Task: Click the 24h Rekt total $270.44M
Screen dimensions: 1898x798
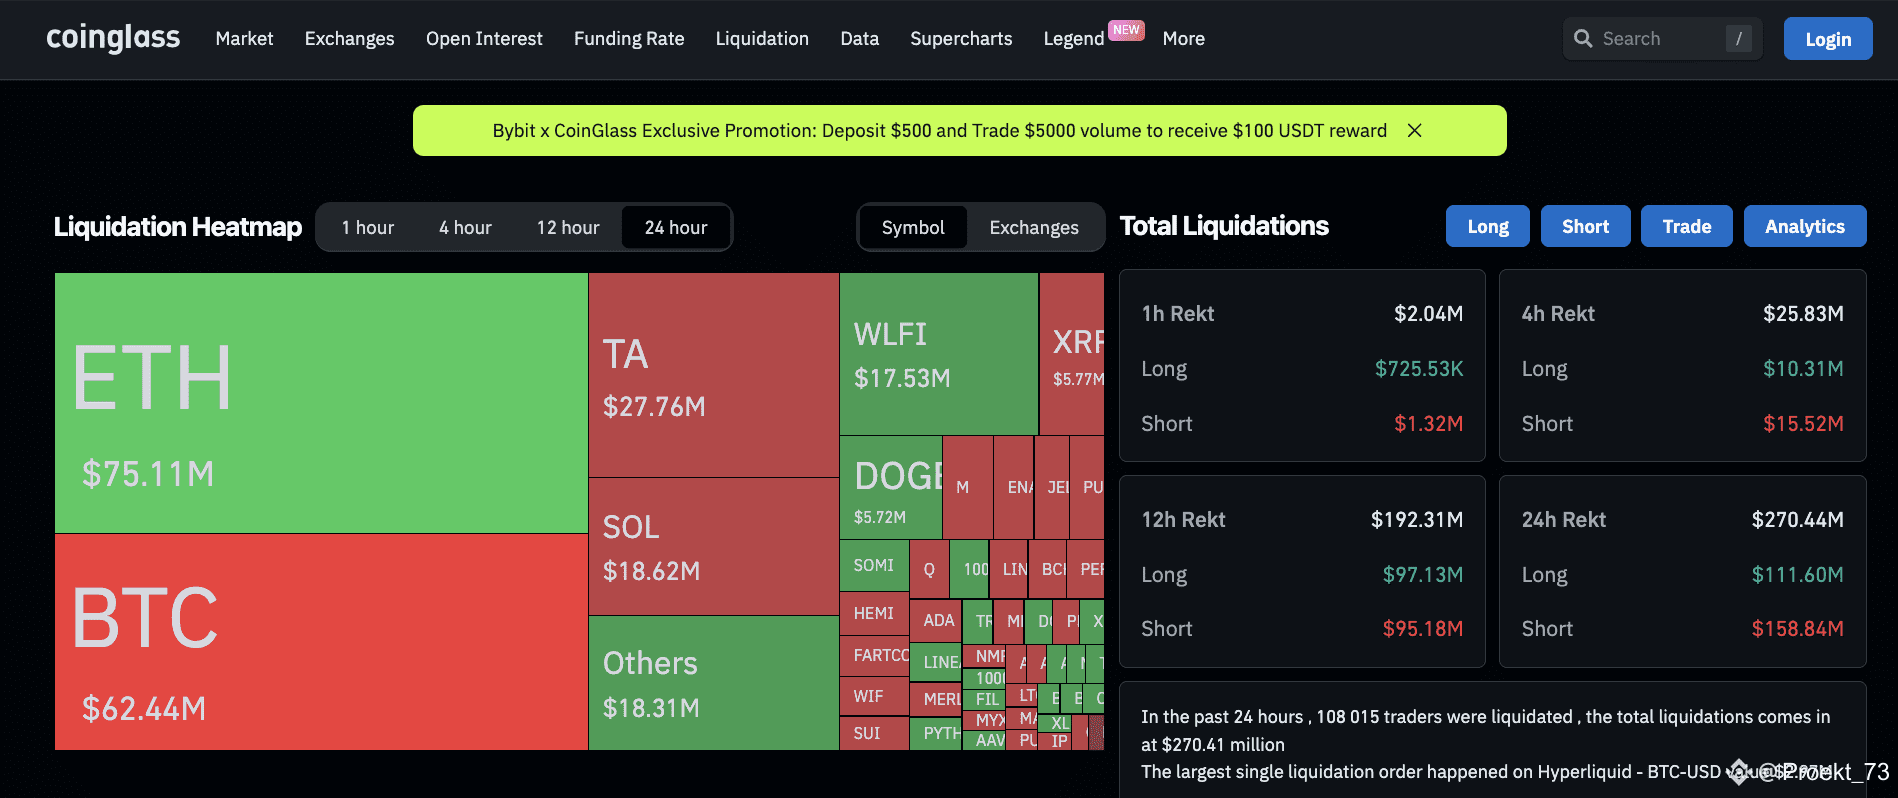Action: [1798, 520]
